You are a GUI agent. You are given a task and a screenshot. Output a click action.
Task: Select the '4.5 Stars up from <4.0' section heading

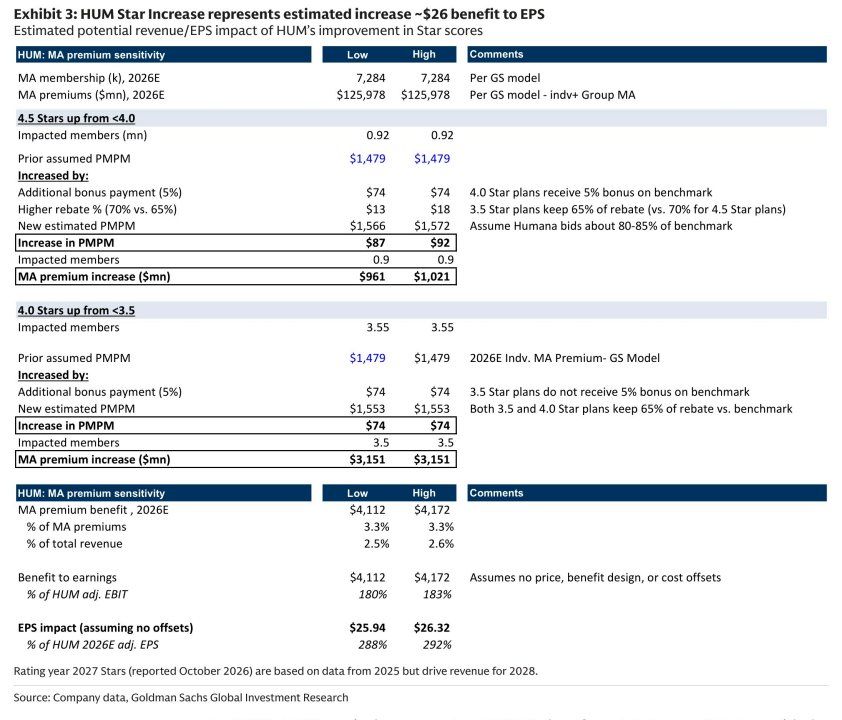[76, 118]
